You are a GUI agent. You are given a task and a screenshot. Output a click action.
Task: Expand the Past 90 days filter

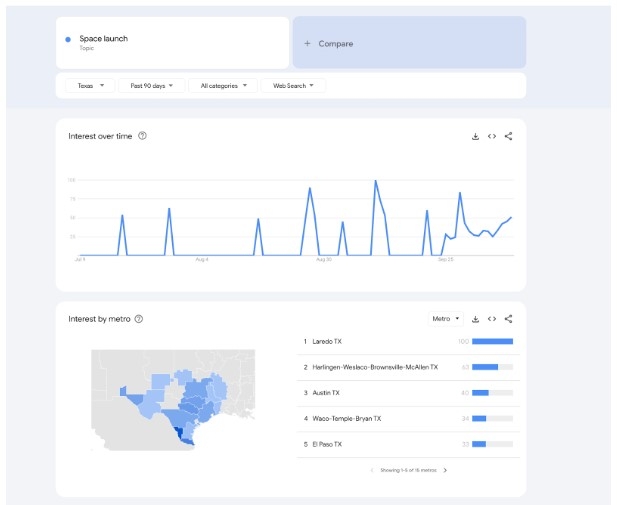[151, 86]
